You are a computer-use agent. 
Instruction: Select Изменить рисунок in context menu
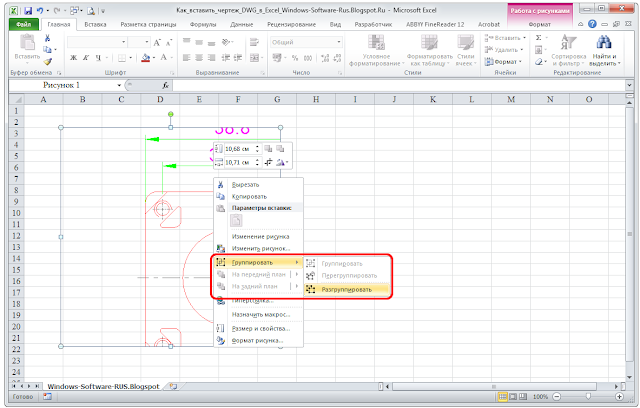[258, 248]
